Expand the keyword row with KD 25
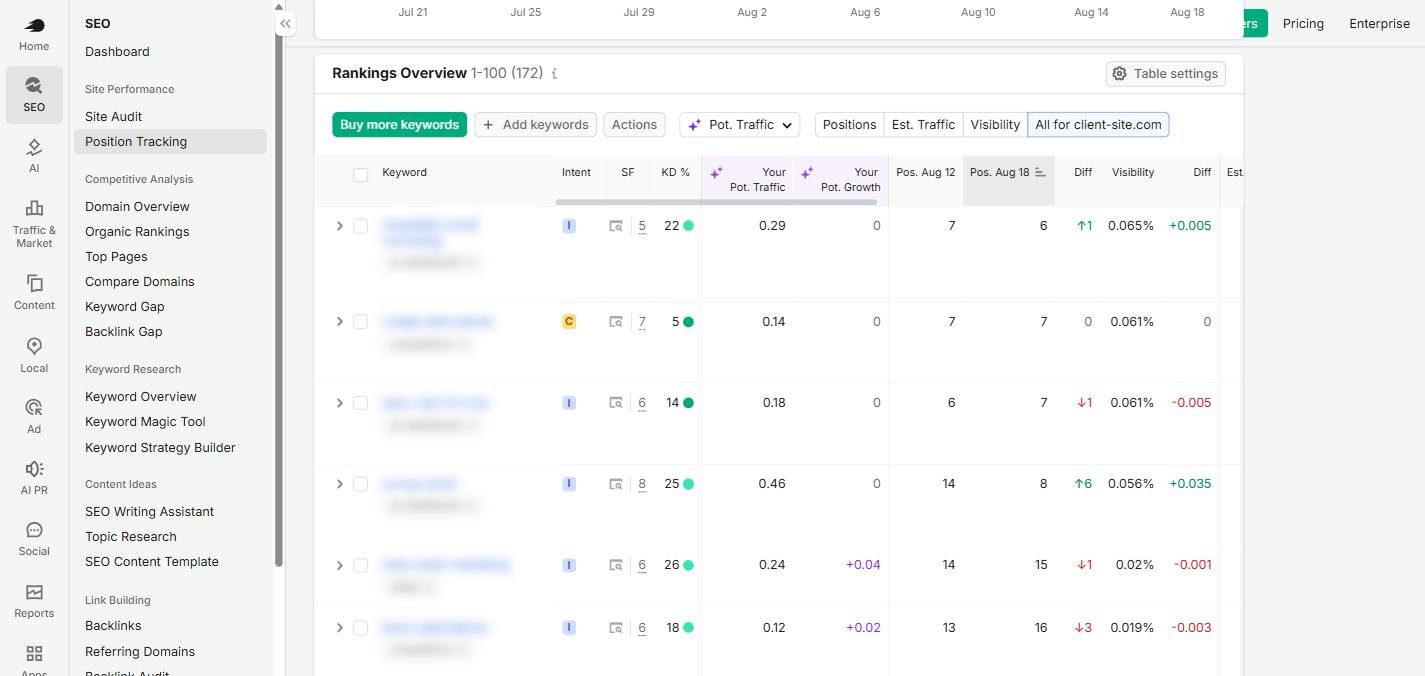The height and width of the screenshot is (676, 1425). (339, 484)
